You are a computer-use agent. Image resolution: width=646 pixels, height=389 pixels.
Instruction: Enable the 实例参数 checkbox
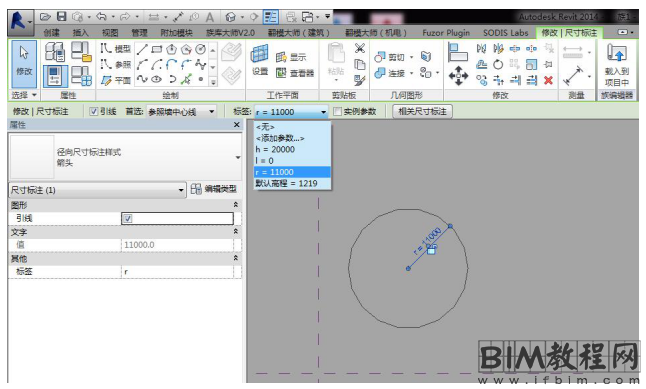[x=337, y=111]
